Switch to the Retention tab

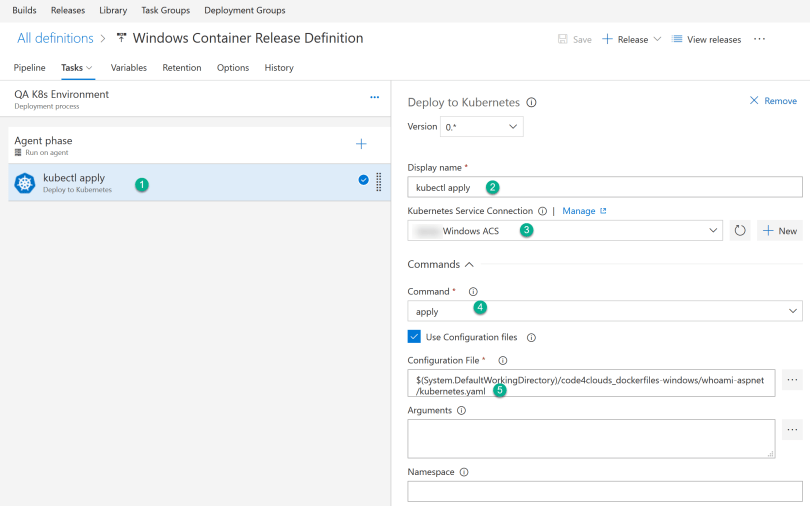(182, 68)
